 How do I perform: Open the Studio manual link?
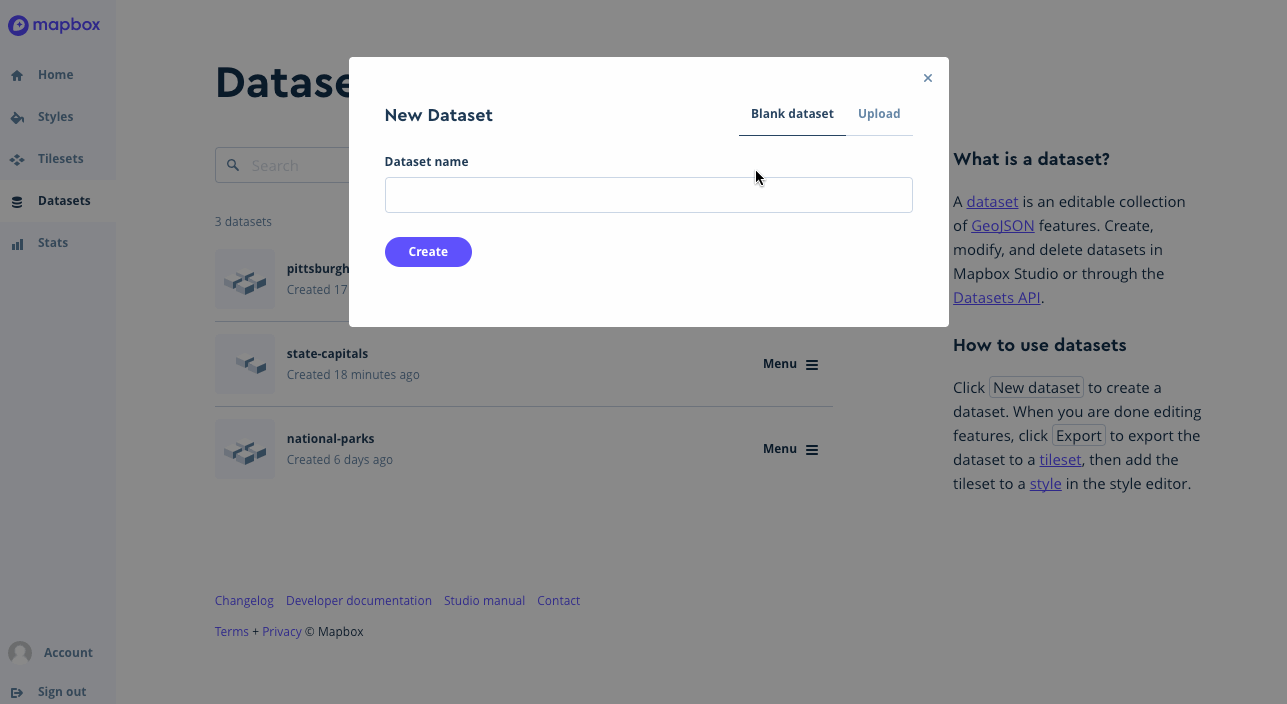pos(484,601)
